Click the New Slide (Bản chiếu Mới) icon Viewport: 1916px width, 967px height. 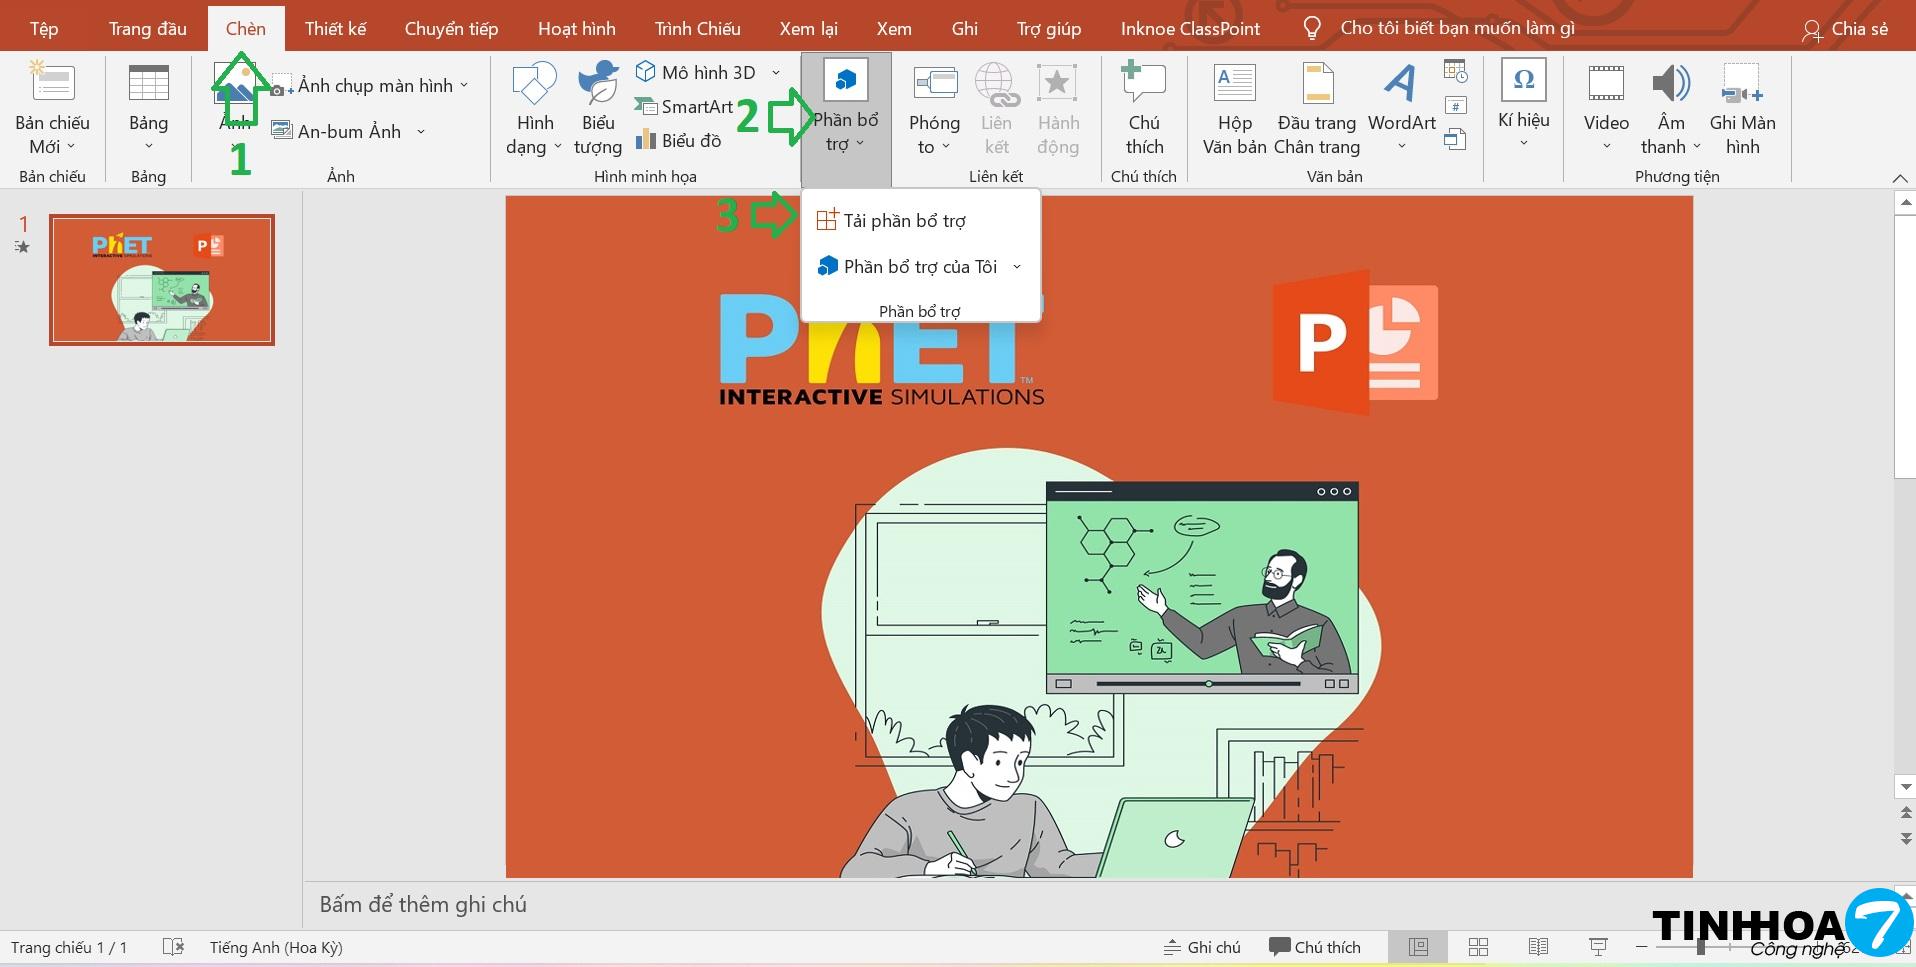pyautogui.click(x=52, y=84)
